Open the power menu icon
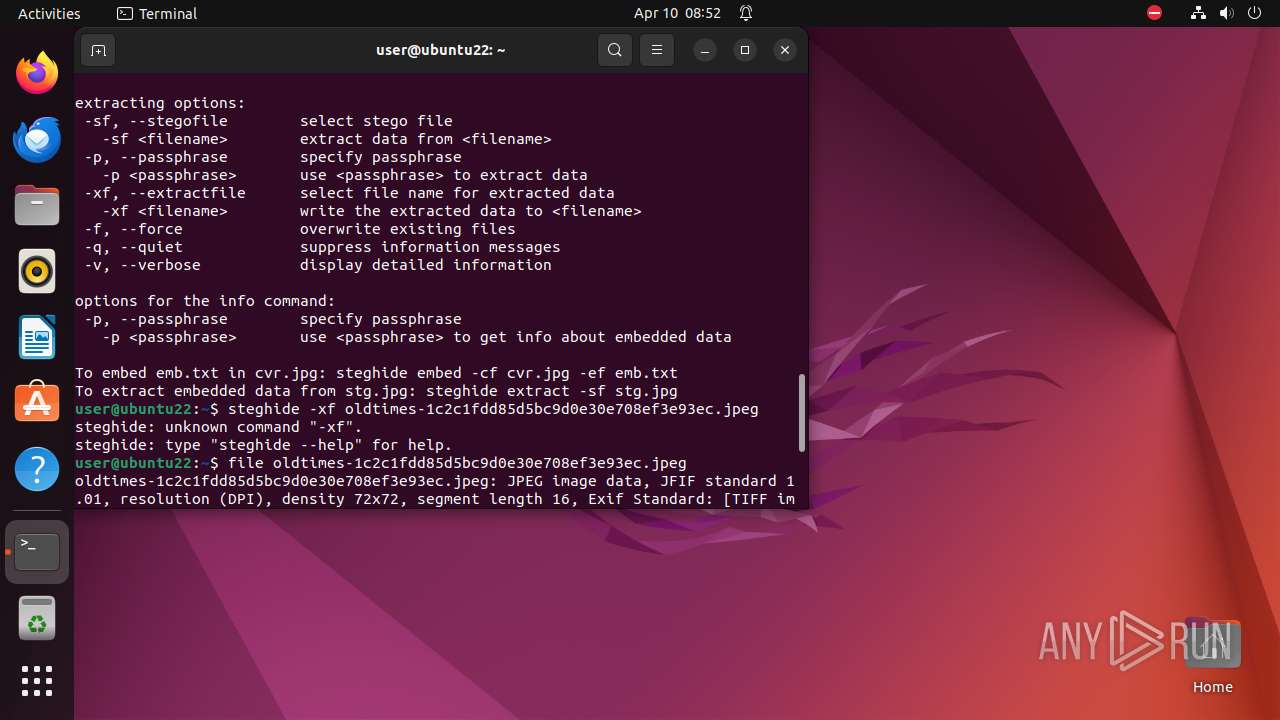This screenshot has height=720, width=1280. [1255, 13]
